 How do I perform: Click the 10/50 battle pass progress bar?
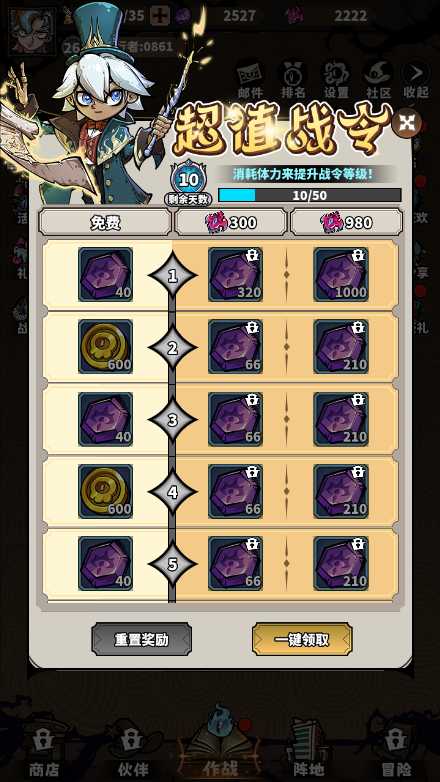pos(310,195)
